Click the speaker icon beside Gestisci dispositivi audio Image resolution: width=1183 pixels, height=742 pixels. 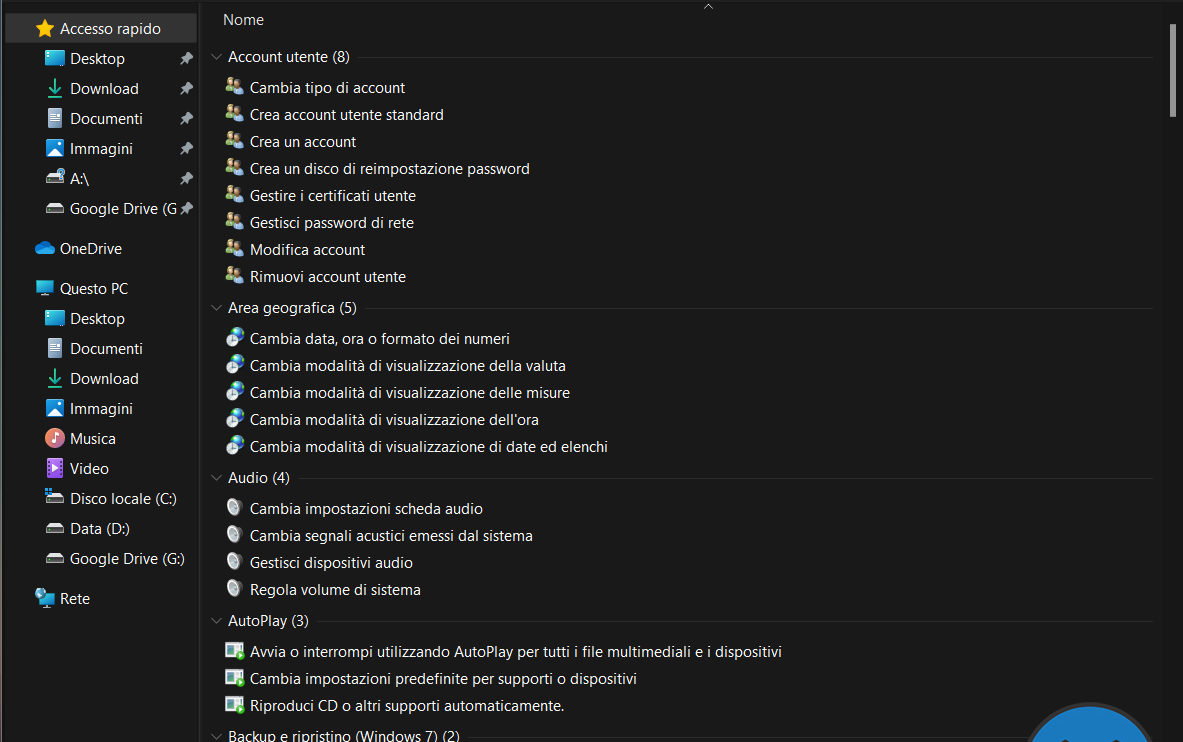pos(235,562)
